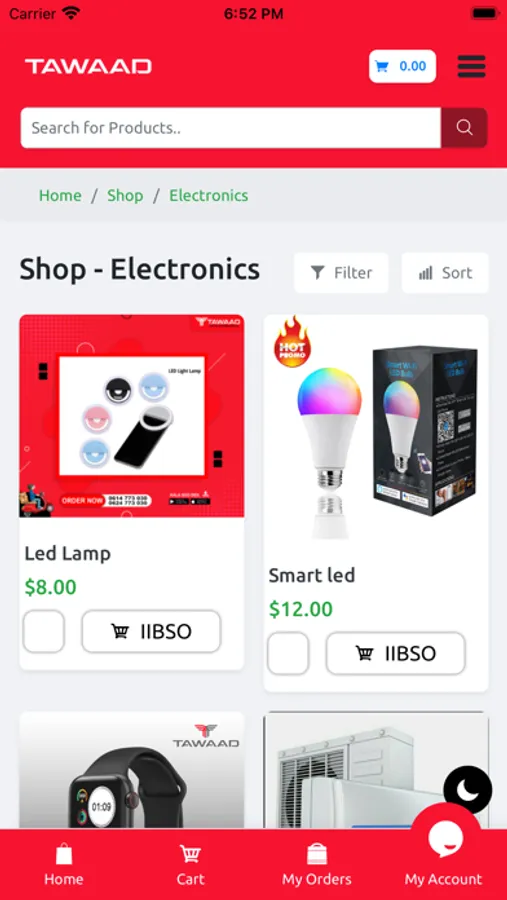
Task: Open the Shop breadcrumb link
Action: 125,195
